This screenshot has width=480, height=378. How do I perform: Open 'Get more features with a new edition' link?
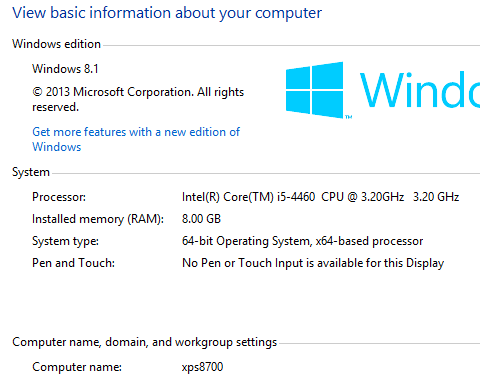136,139
